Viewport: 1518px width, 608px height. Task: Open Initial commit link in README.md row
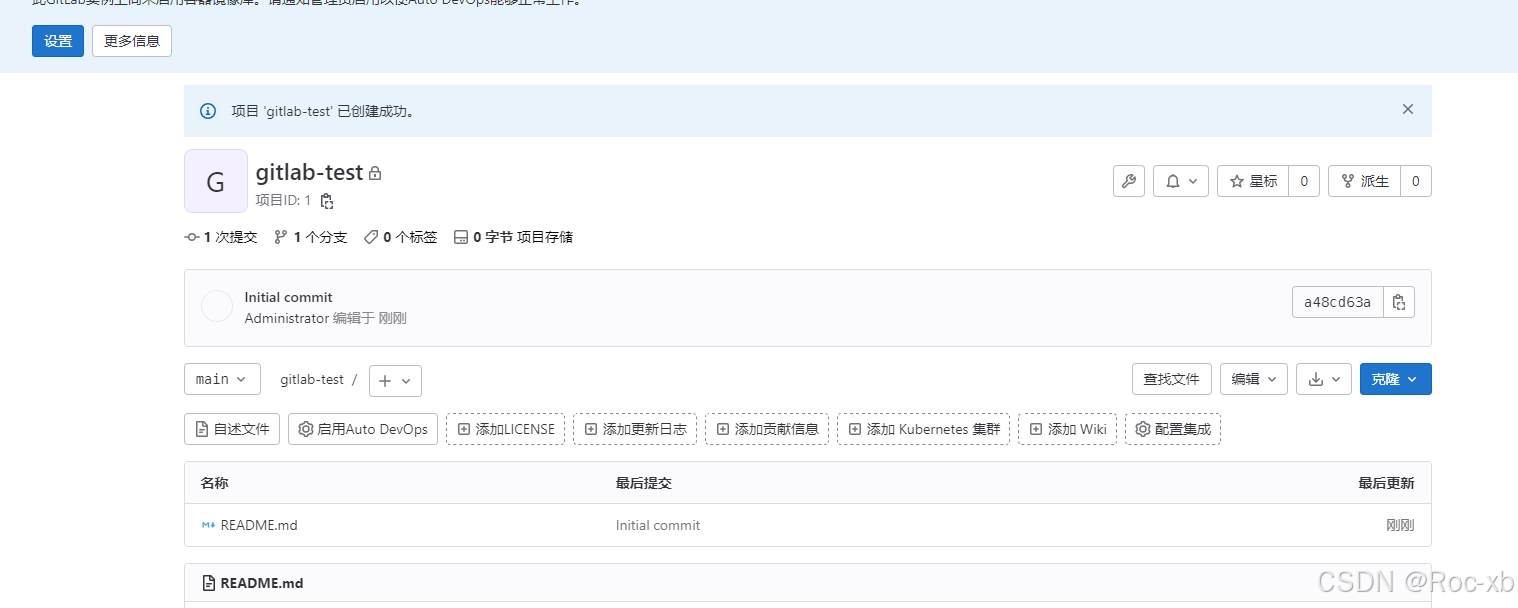tap(658, 525)
